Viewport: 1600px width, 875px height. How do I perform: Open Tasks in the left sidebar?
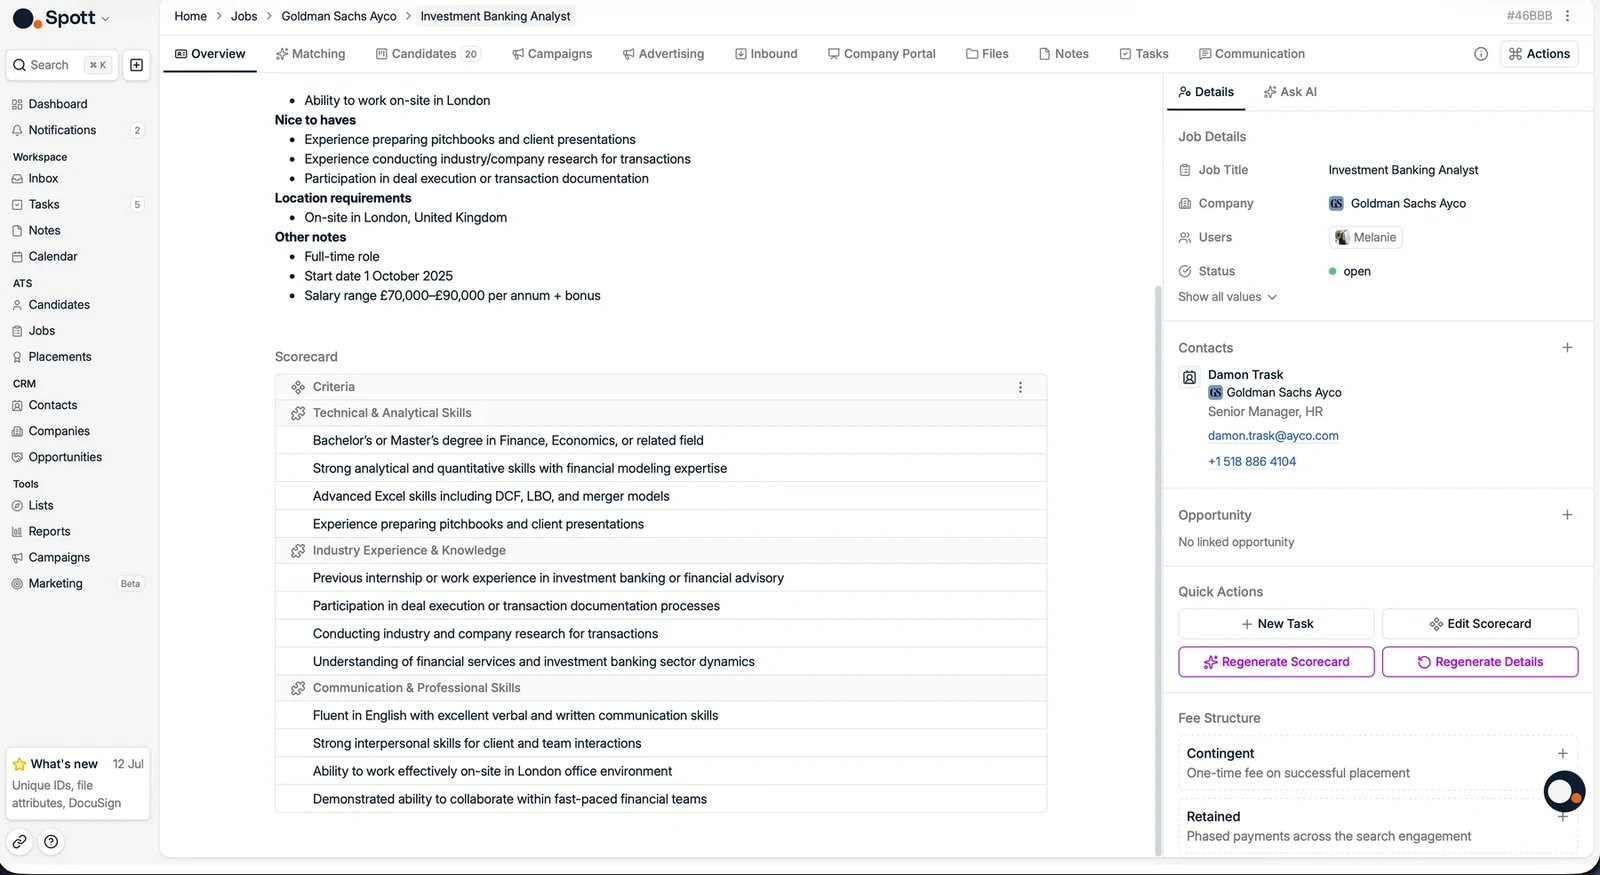(44, 204)
